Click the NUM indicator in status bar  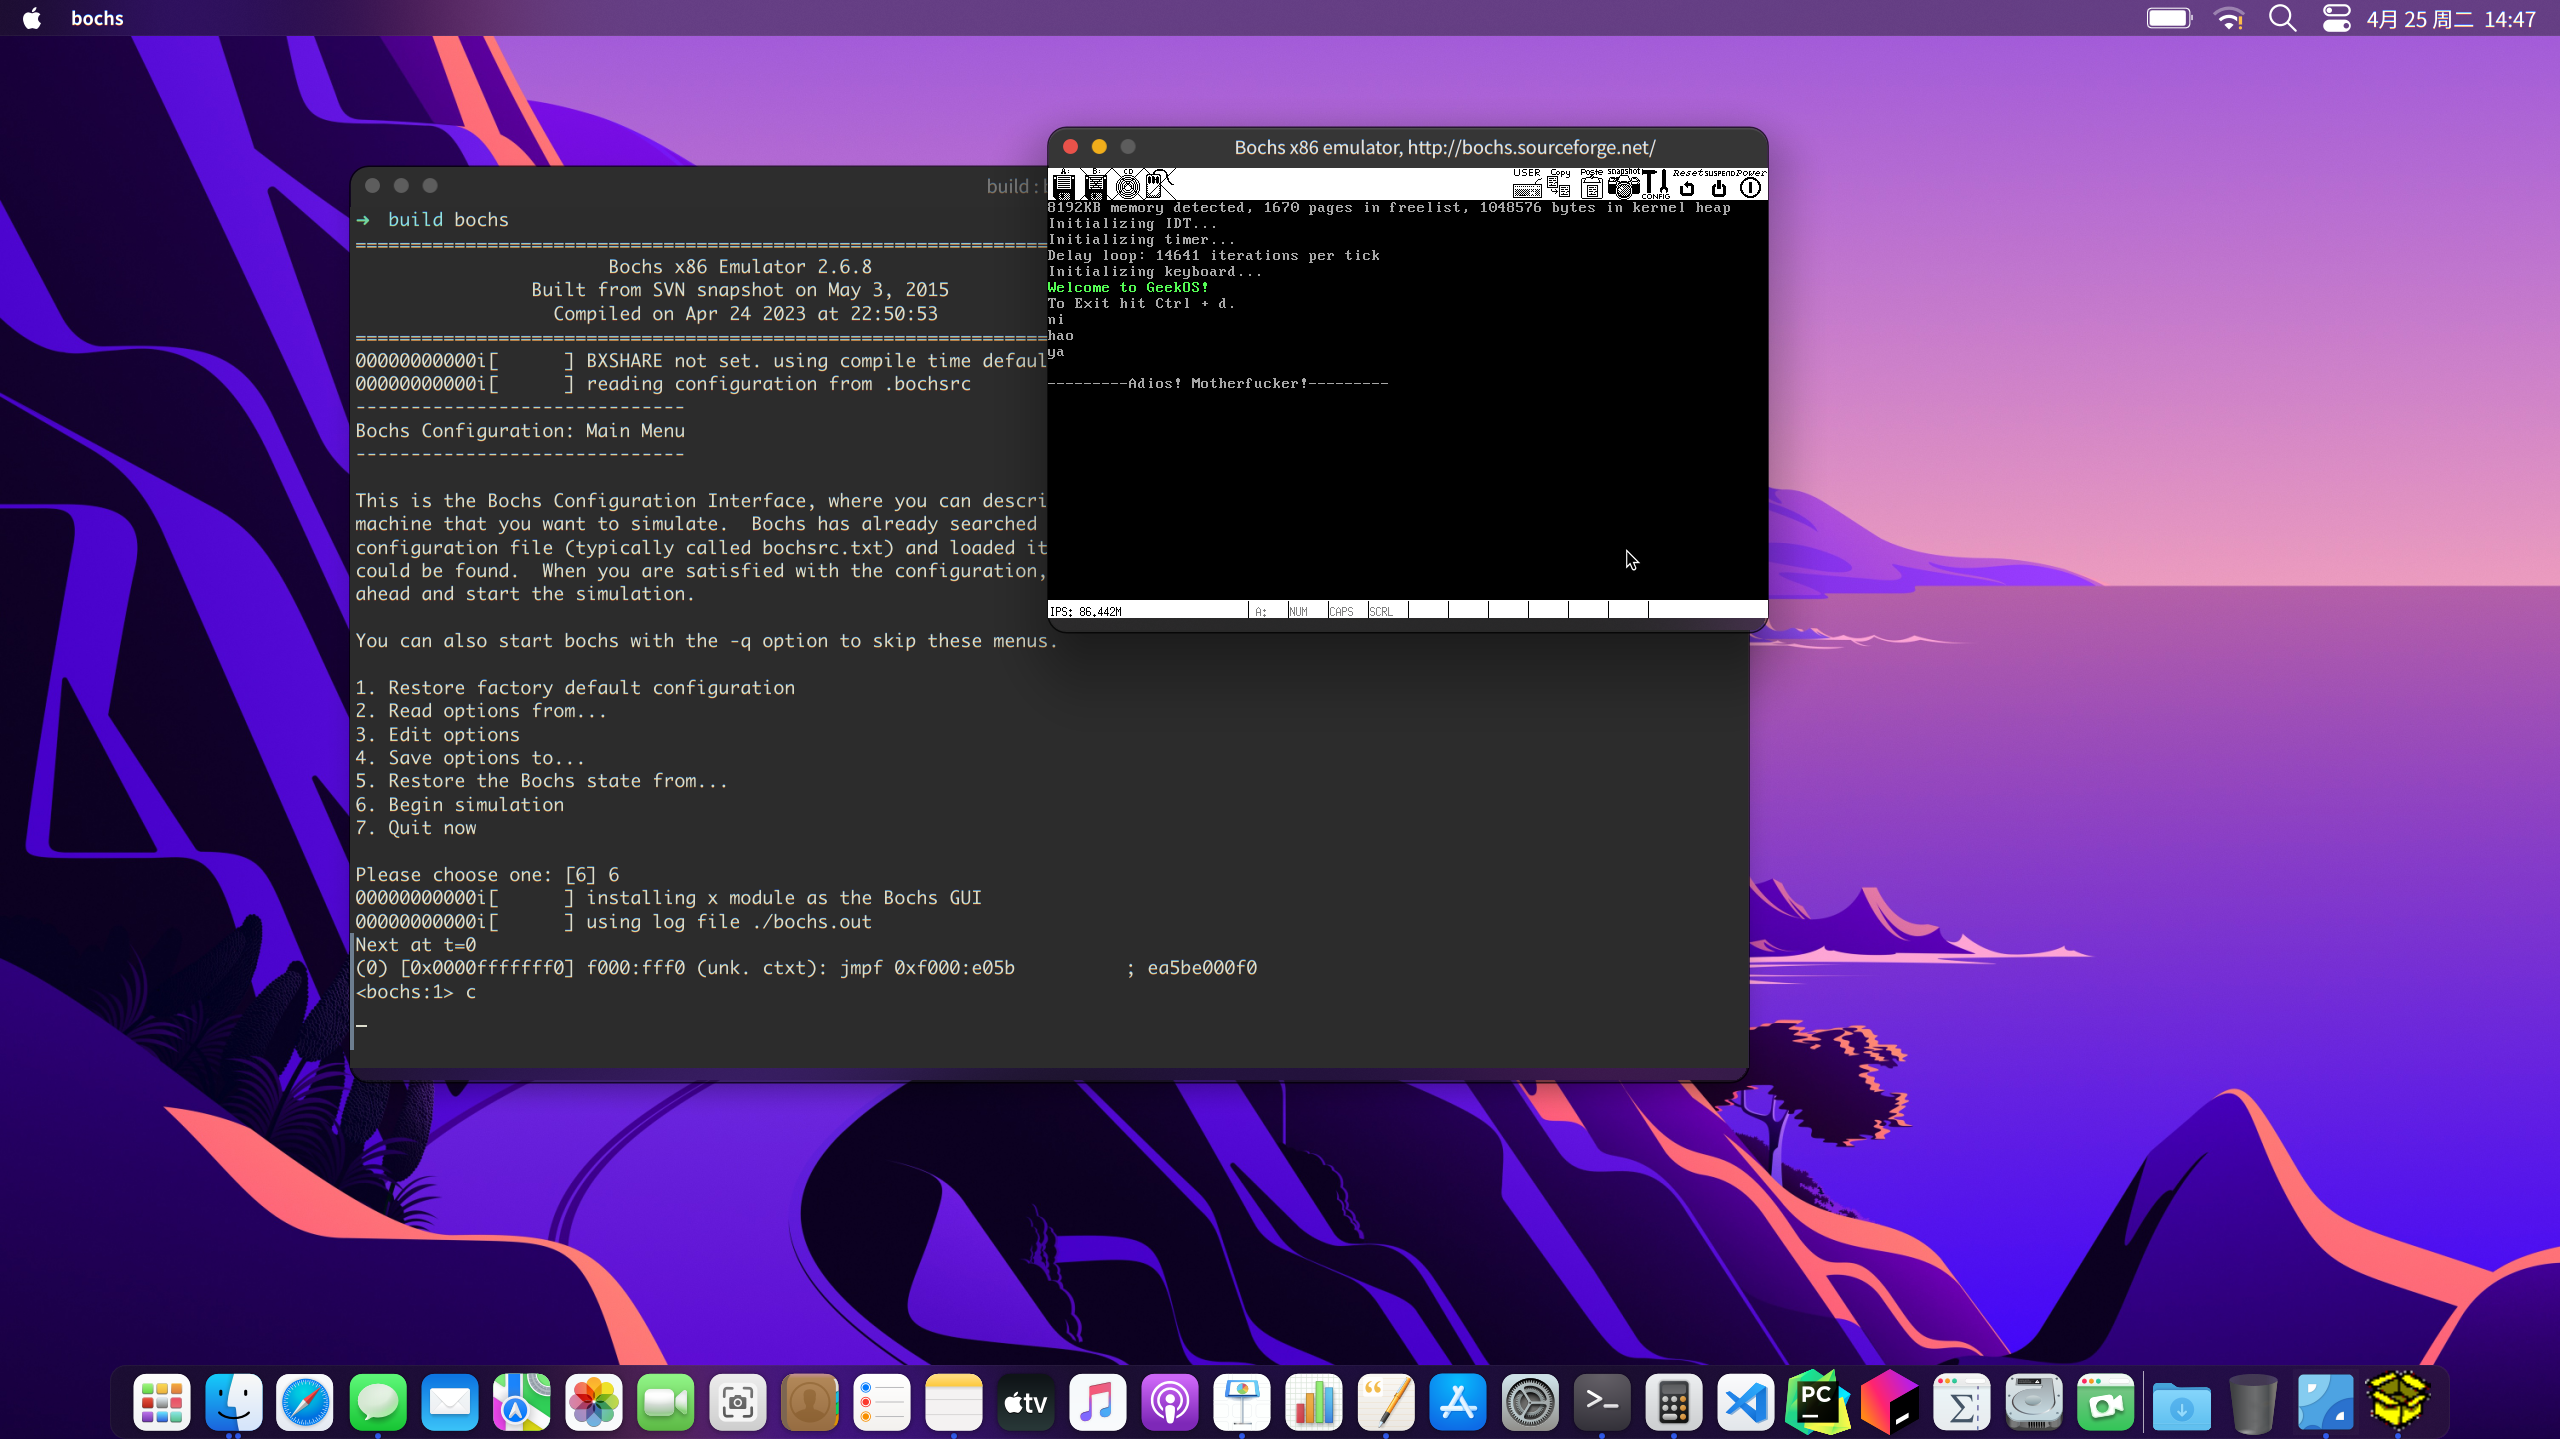click(1299, 611)
